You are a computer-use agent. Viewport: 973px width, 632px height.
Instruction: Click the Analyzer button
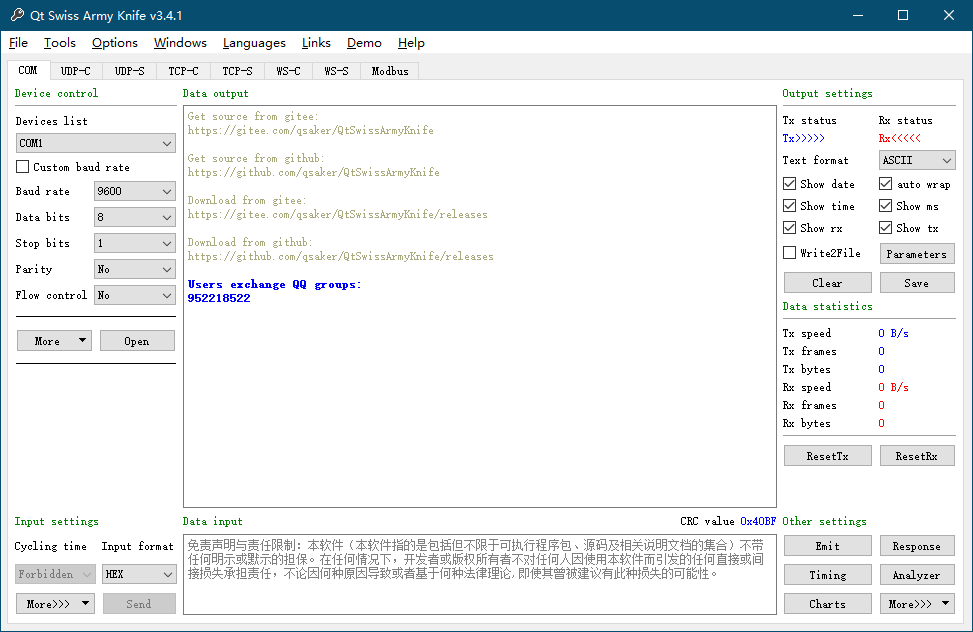[917, 575]
